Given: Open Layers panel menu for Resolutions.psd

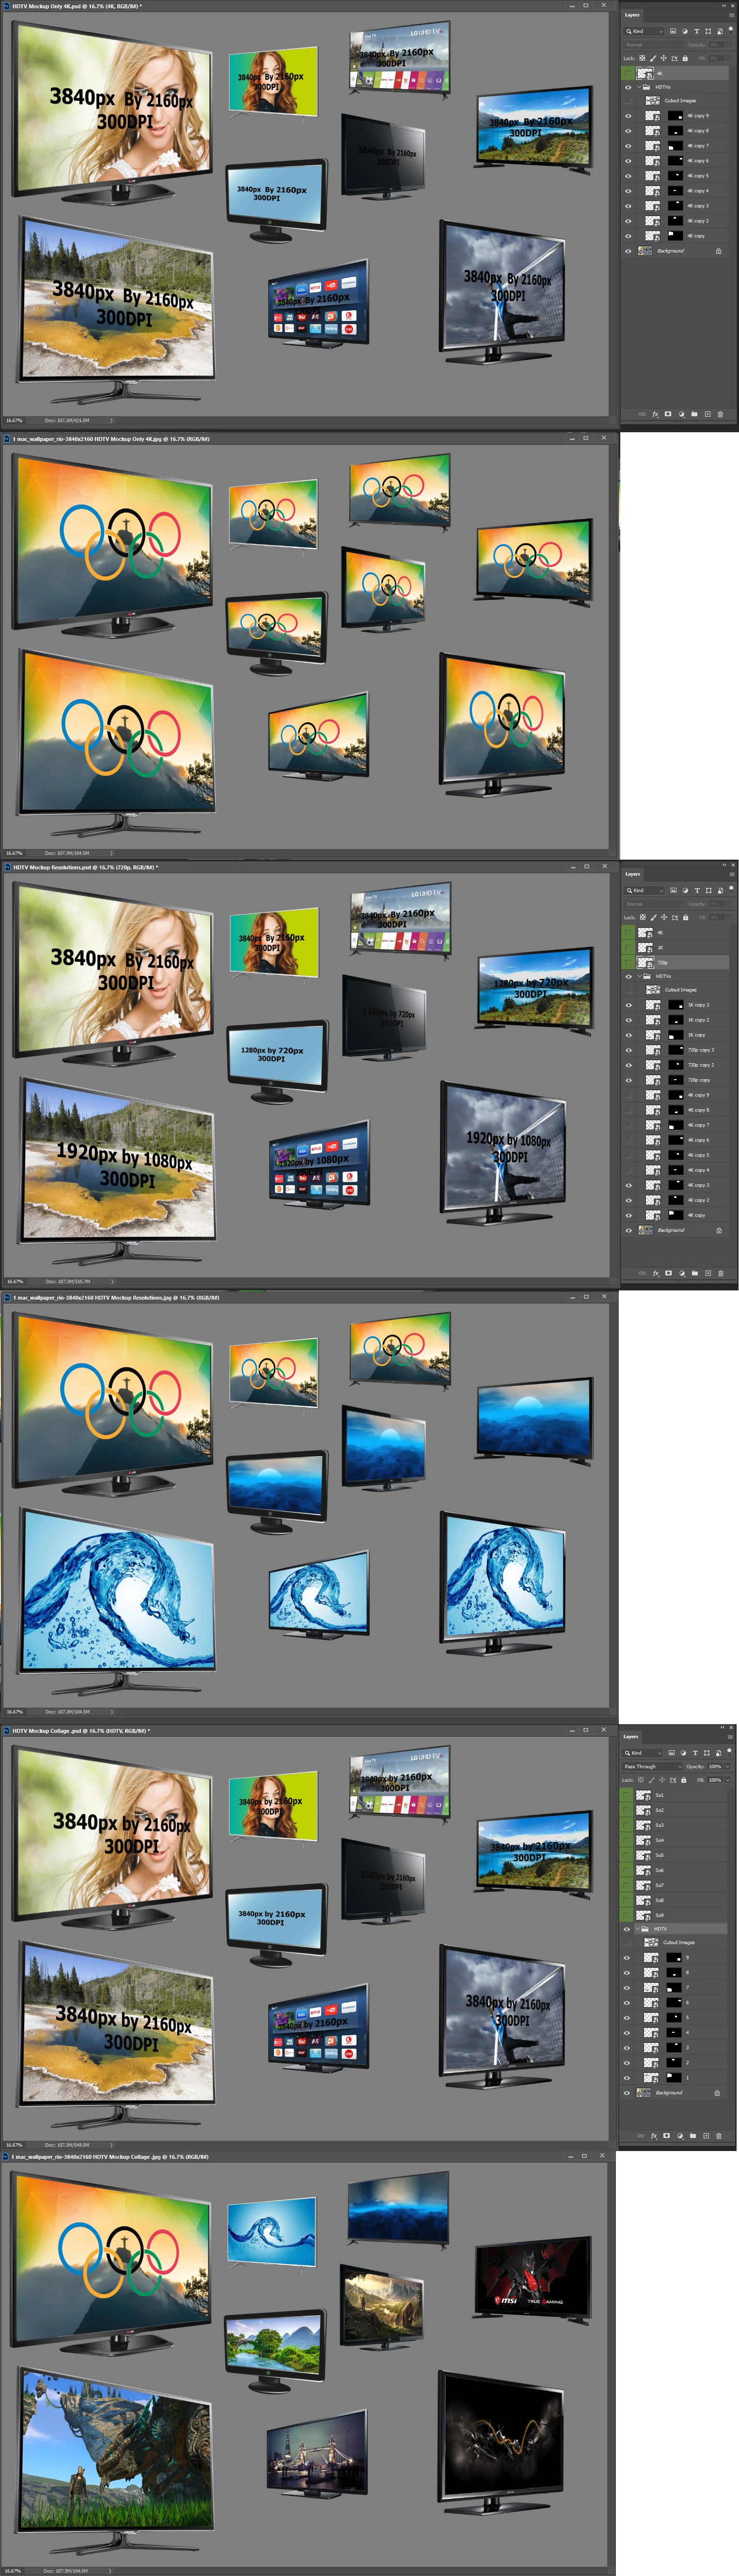Looking at the screenshot, I should coord(732,874).
